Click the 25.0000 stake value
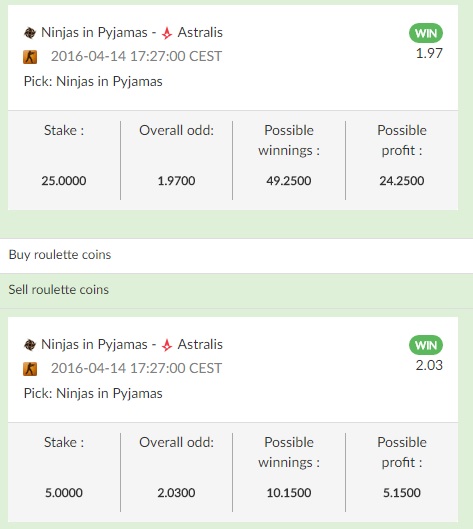The height and width of the screenshot is (529, 473). pyautogui.click(x=64, y=181)
